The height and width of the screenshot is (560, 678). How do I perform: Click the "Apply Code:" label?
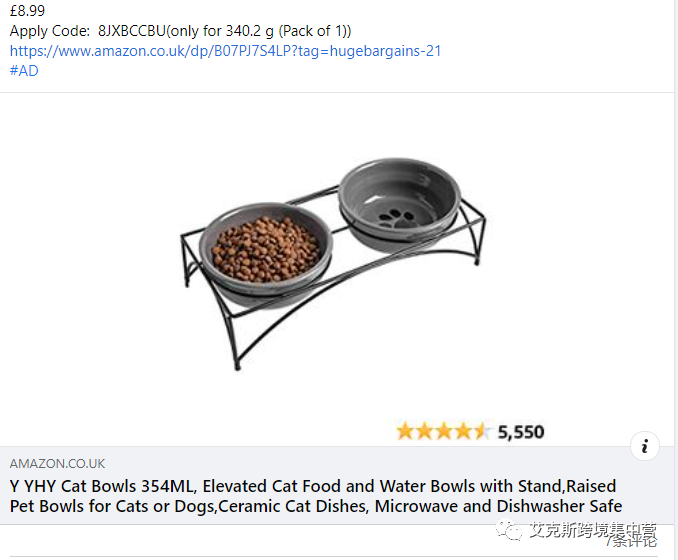(x=50, y=31)
